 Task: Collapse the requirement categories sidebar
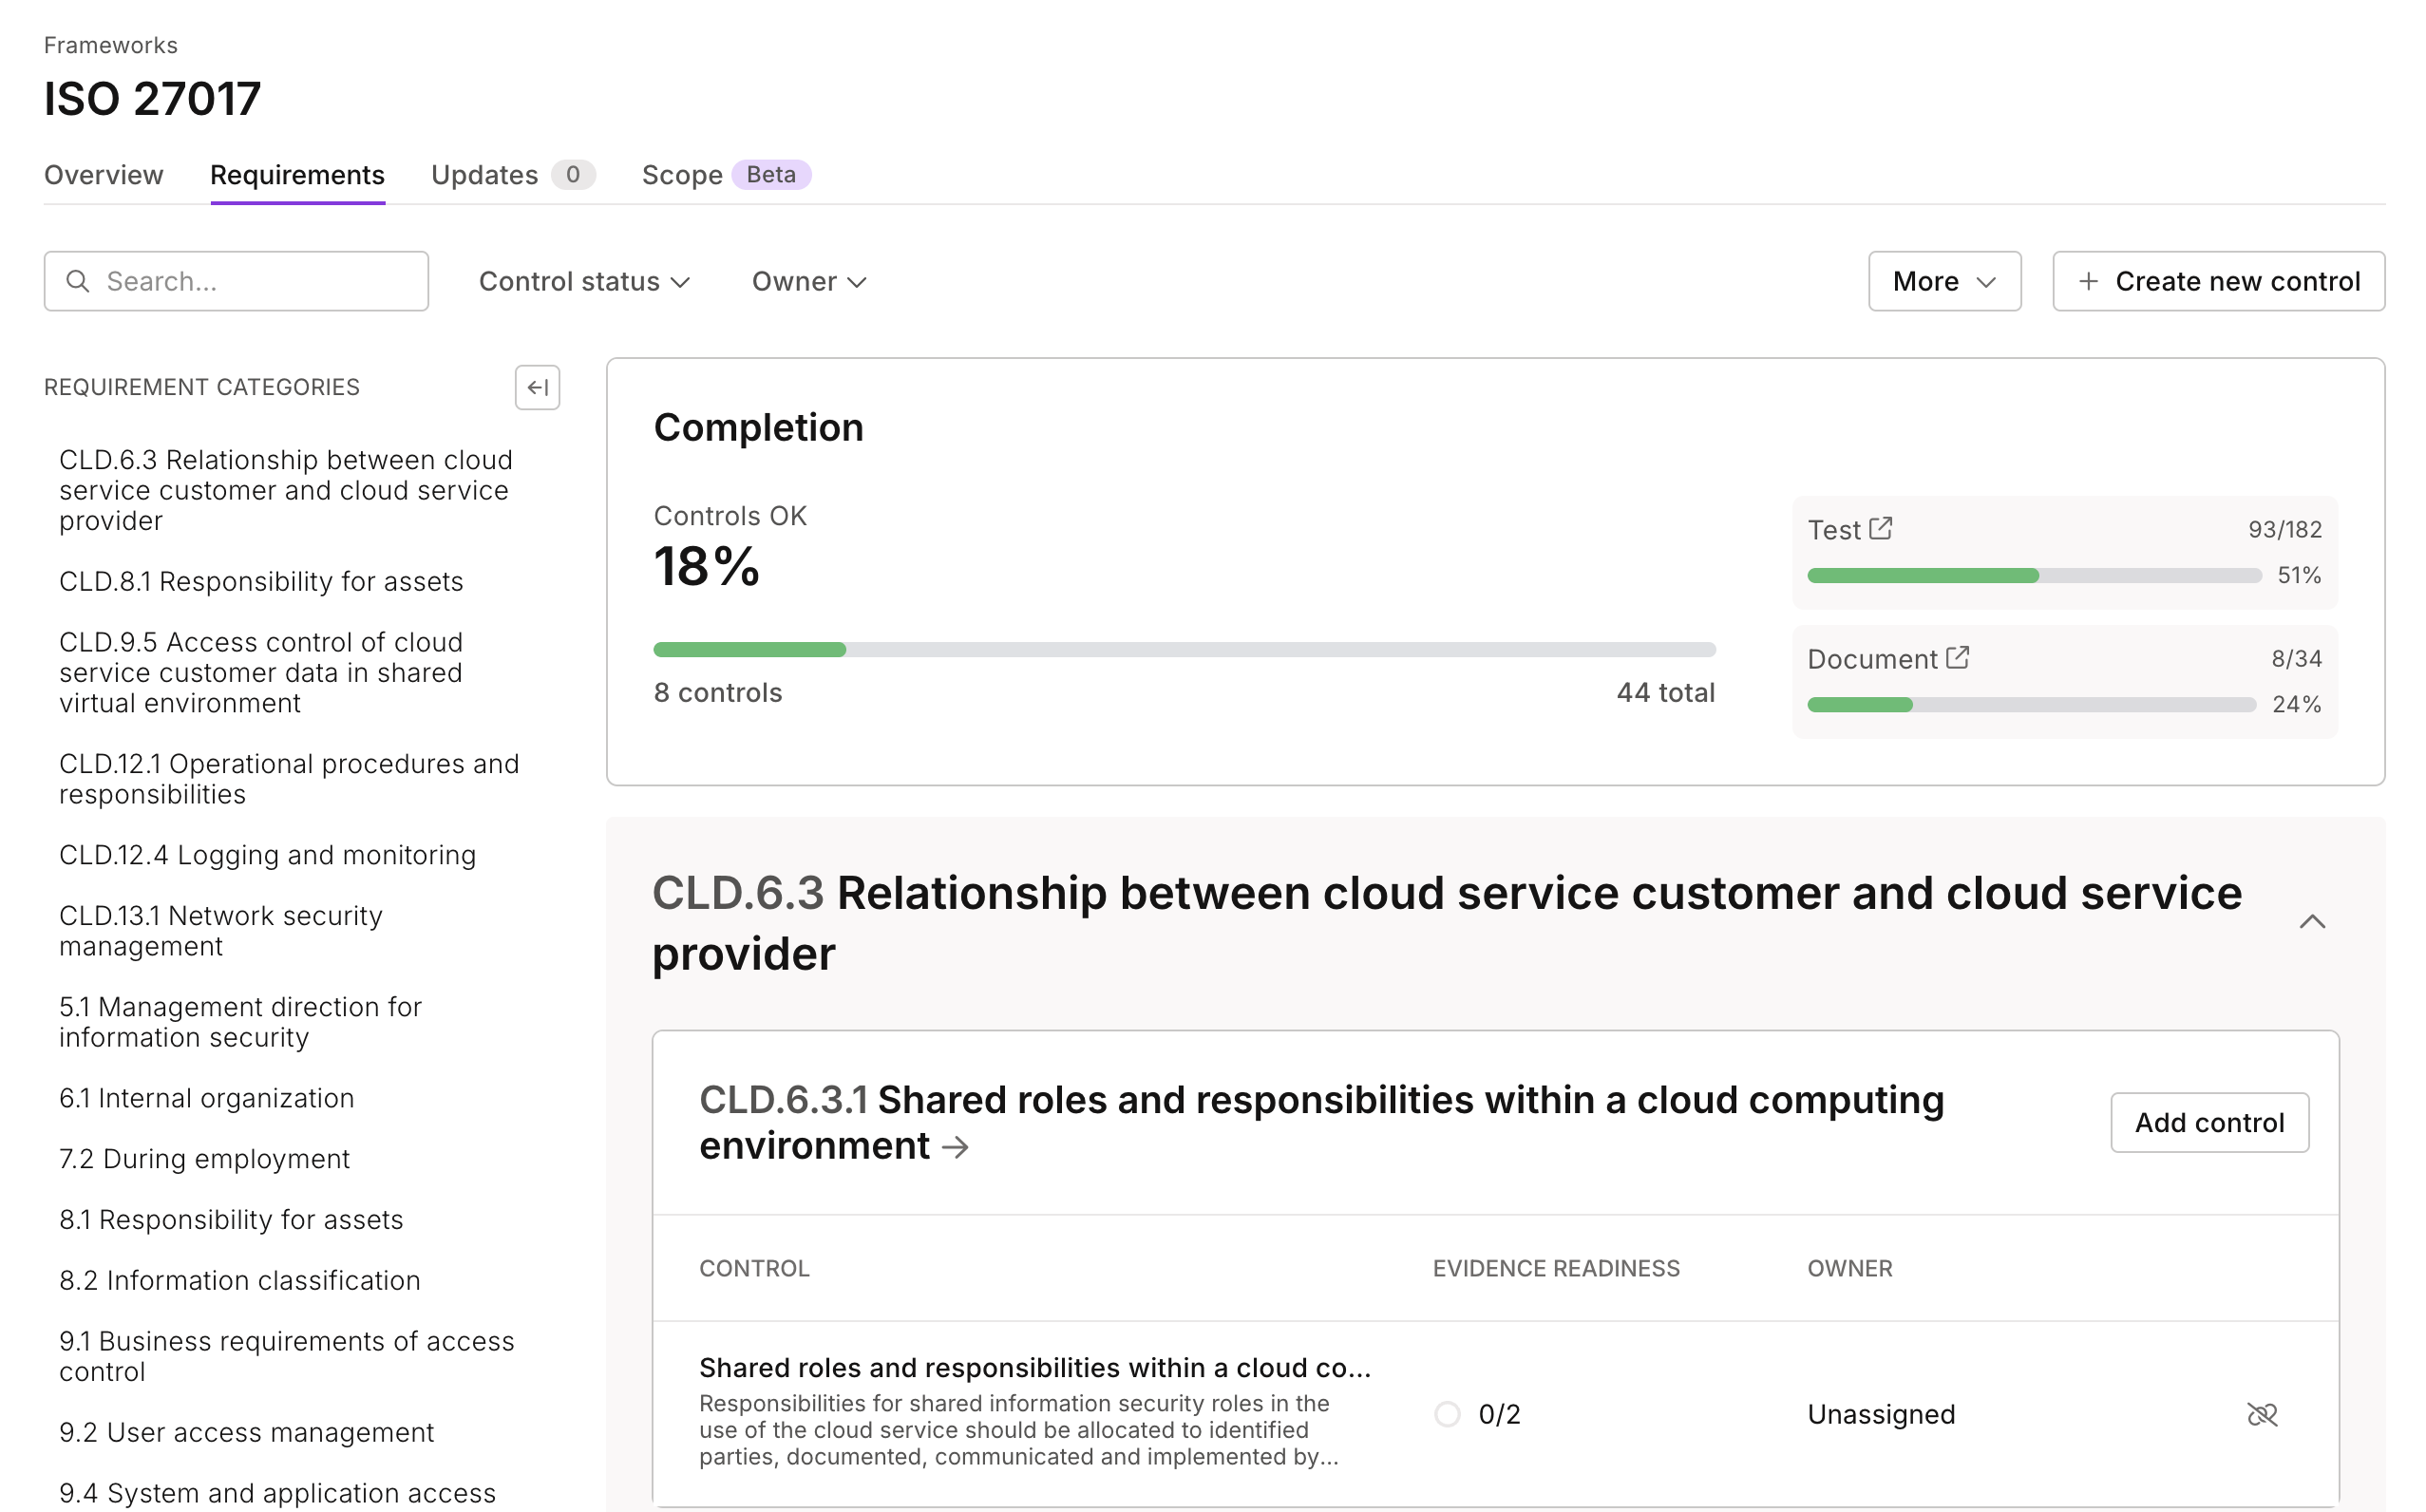pyautogui.click(x=537, y=387)
